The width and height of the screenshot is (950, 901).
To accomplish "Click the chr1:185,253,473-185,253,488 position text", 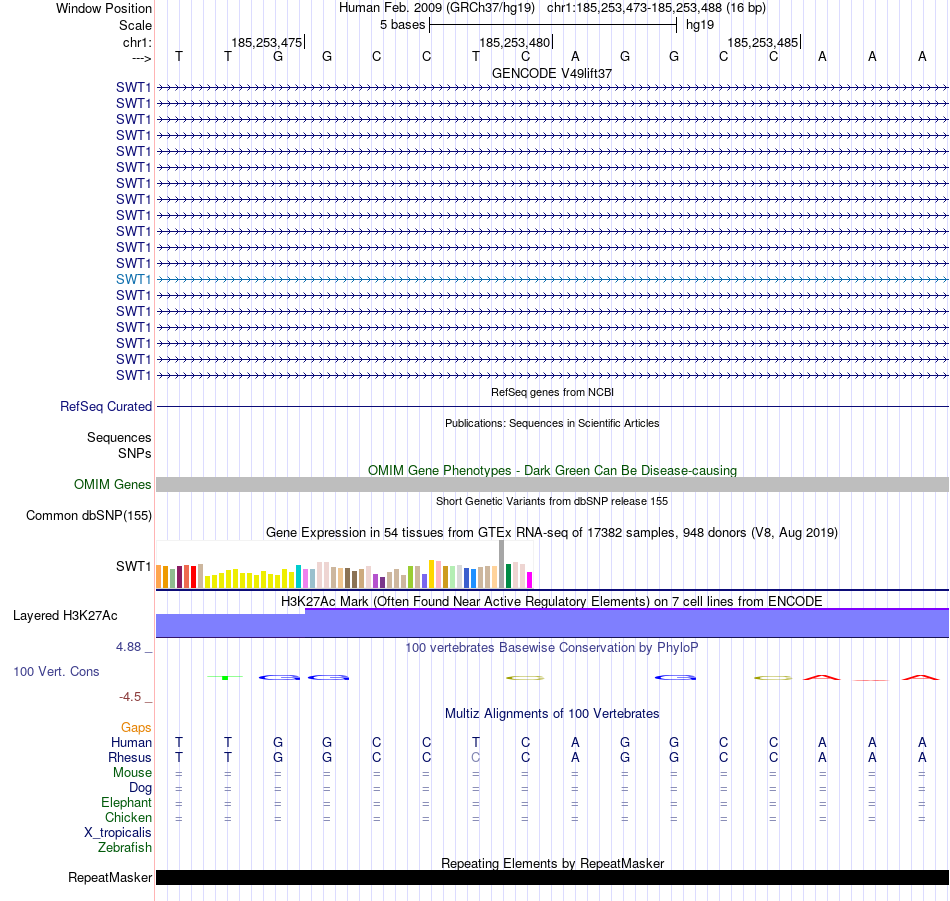I will [x=656, y=8].
